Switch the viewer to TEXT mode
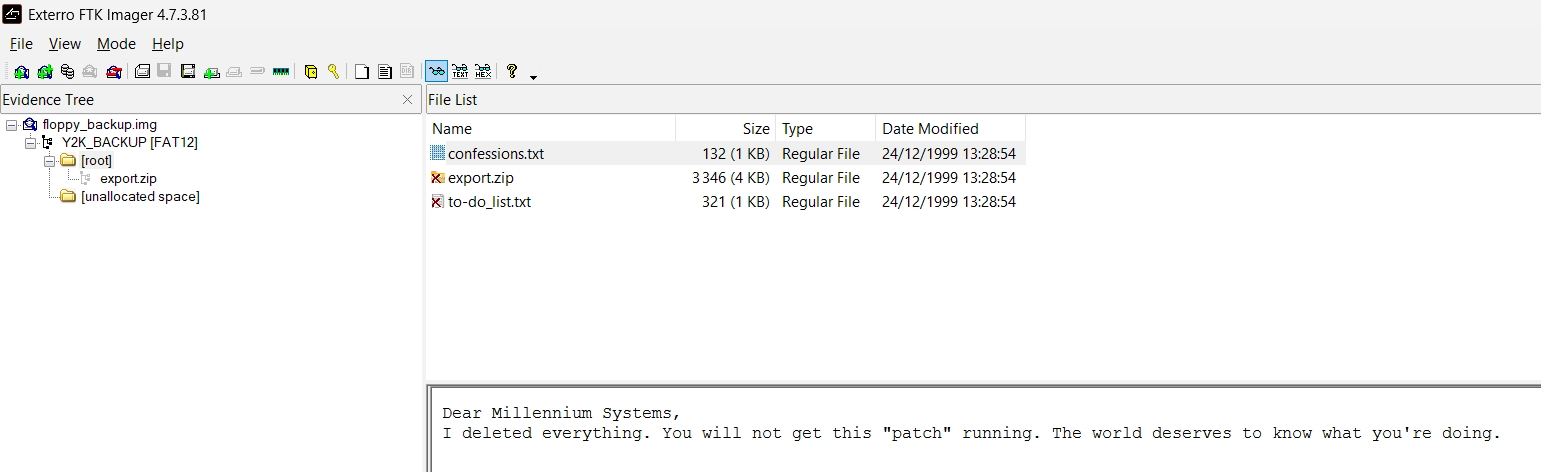 (x=460, y=72)
